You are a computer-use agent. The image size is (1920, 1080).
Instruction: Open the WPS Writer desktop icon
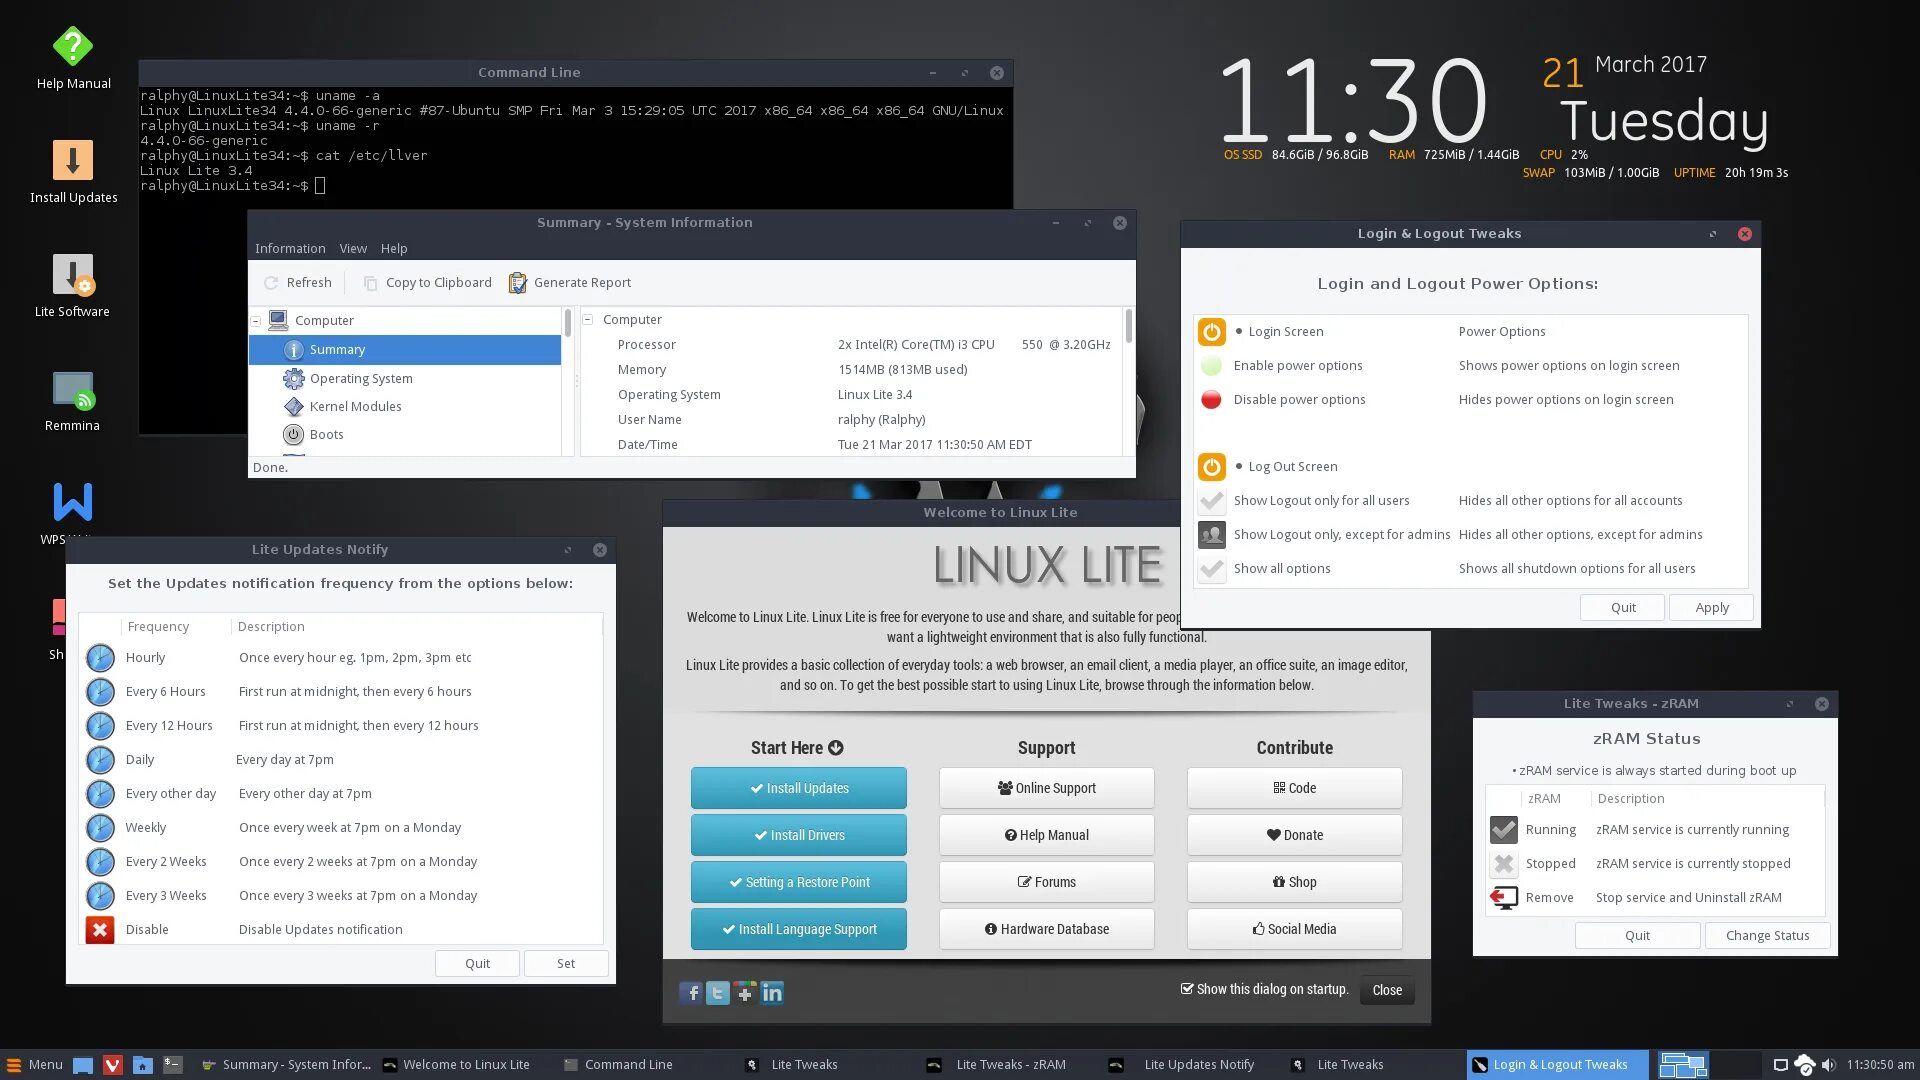(x=72, y=512)
